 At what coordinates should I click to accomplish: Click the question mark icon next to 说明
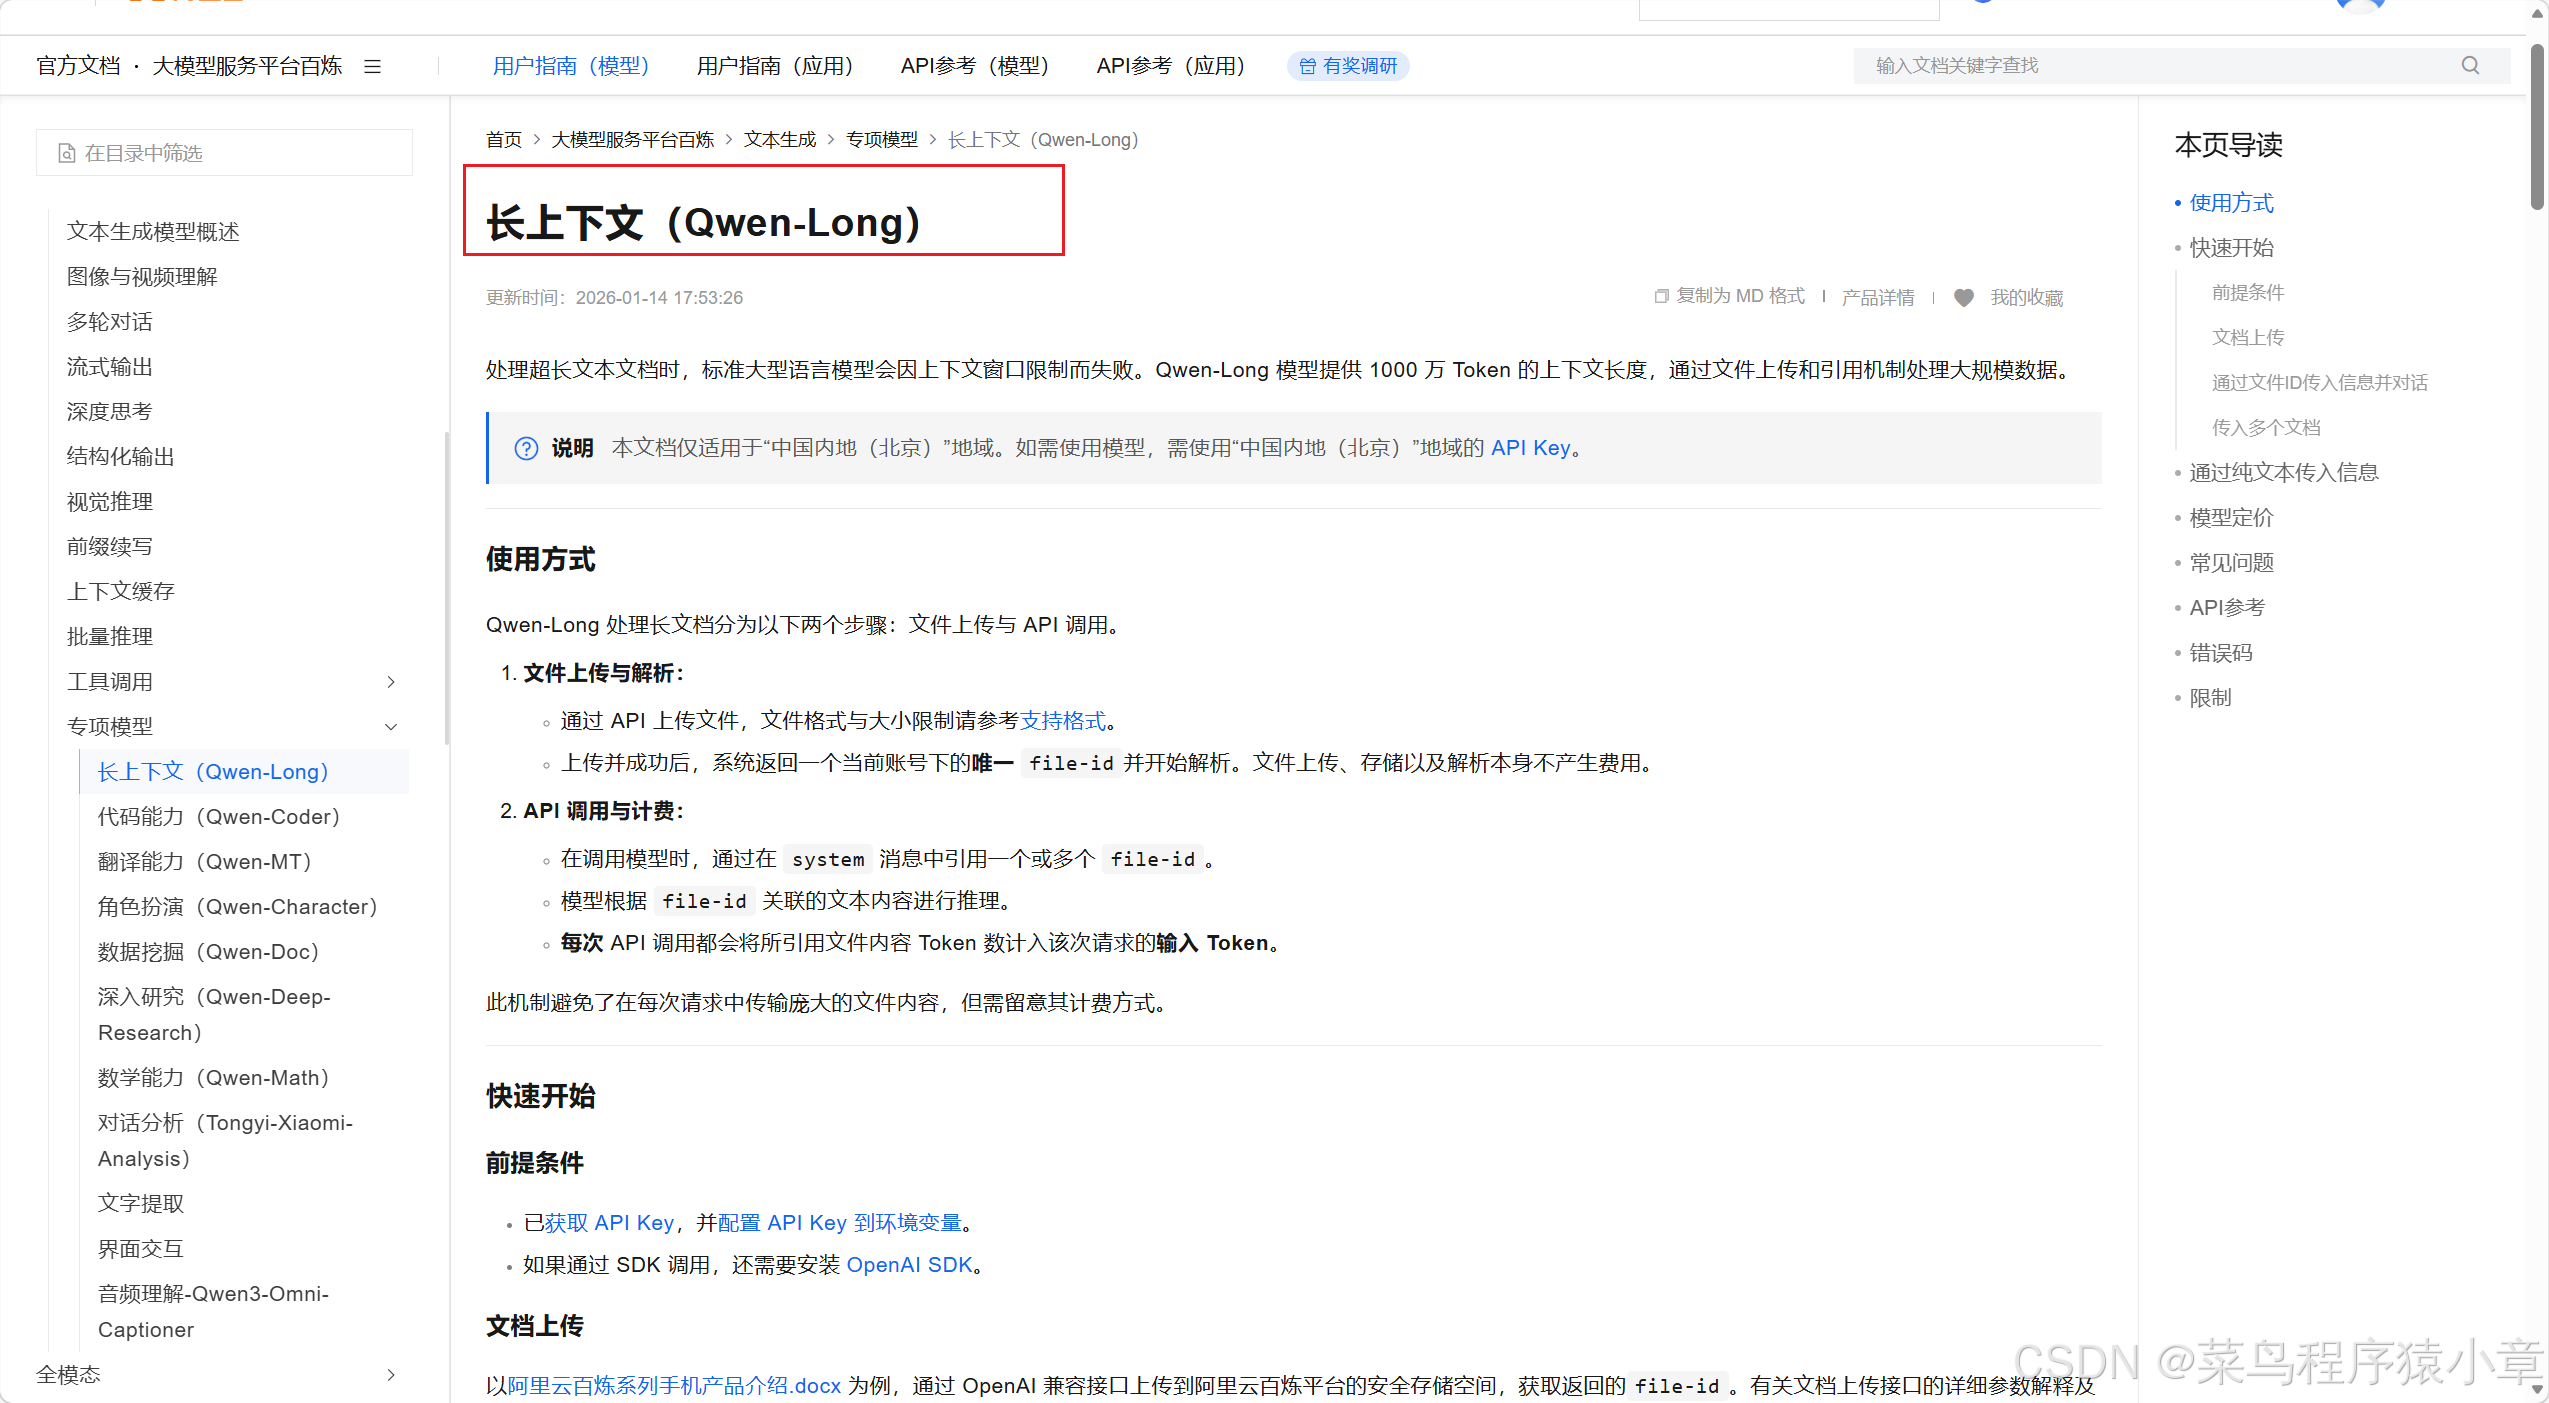point(526,448)
